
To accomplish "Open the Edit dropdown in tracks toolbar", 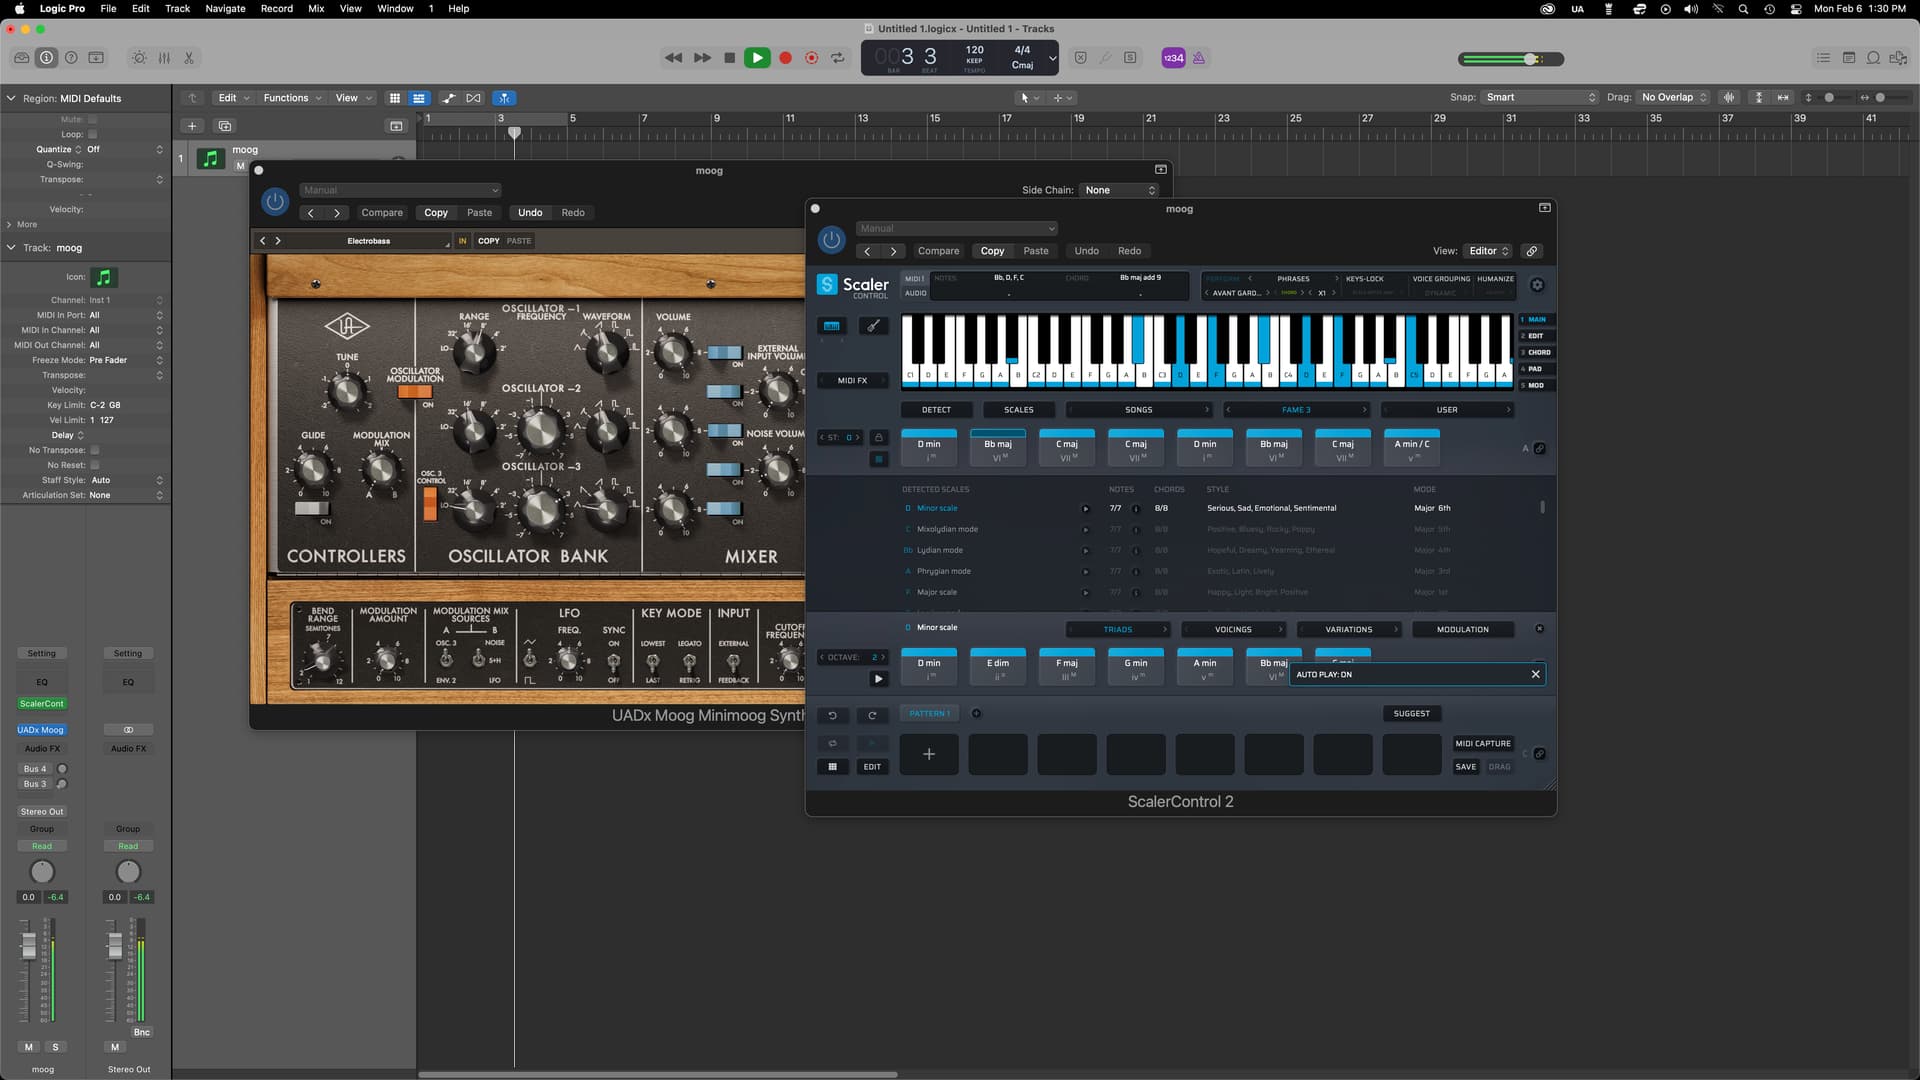I will [x=234, y=98].
